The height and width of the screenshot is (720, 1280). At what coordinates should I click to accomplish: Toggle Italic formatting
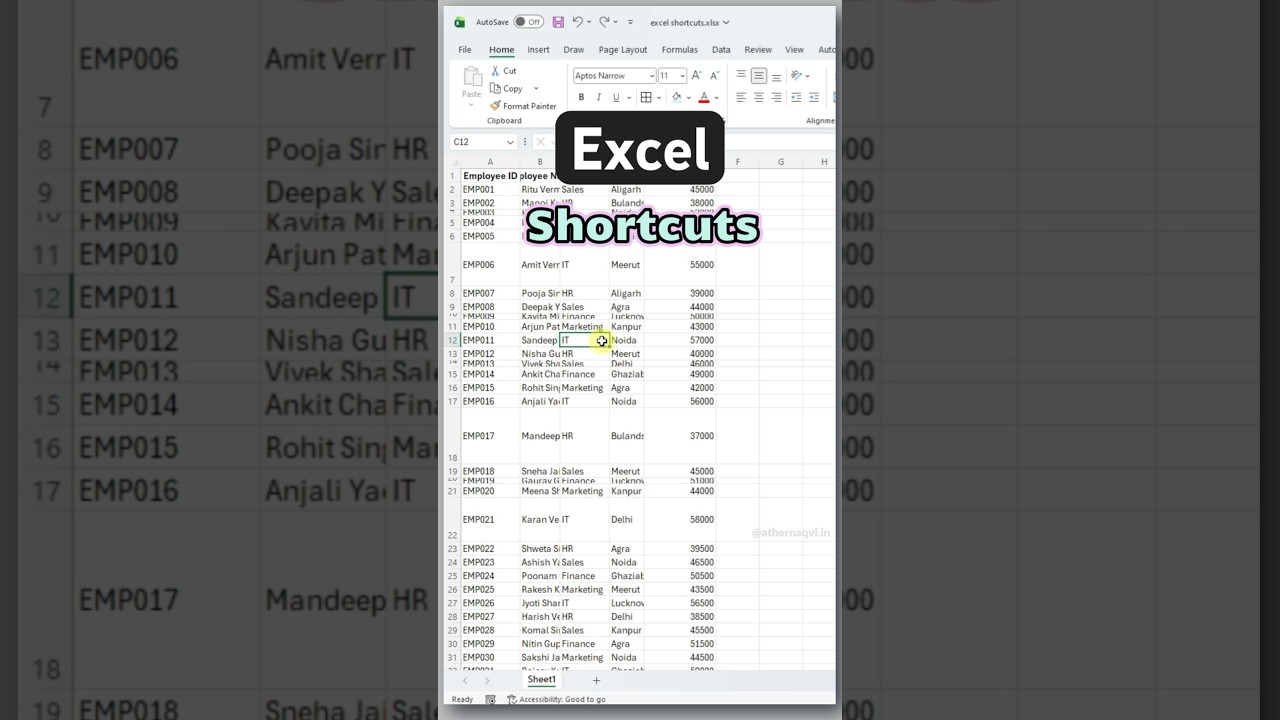tap(599, 97)
